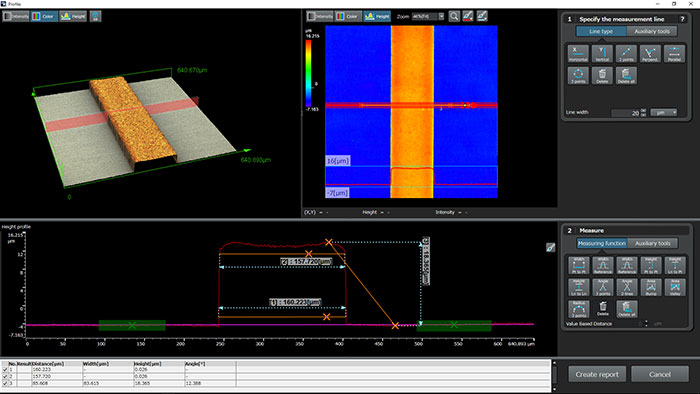700x394 pixels.
Task: Click the -7[µm] label on height map
Action: pyautogui.click(x=338, y=193)
